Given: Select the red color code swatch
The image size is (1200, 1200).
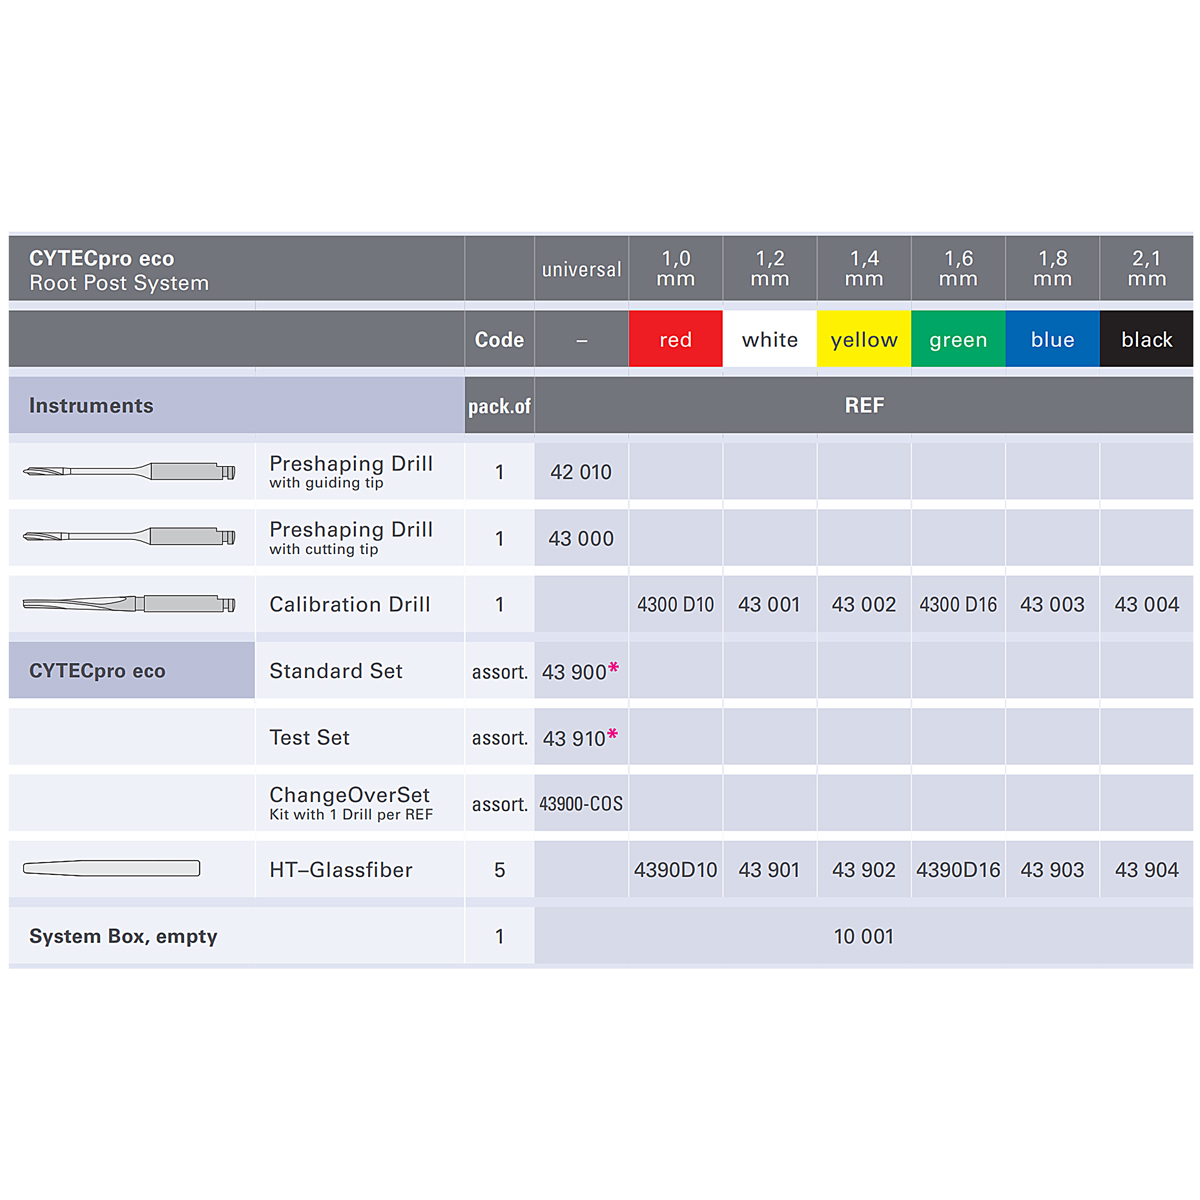Looking at the screenshot, I should tap(675, 340).
